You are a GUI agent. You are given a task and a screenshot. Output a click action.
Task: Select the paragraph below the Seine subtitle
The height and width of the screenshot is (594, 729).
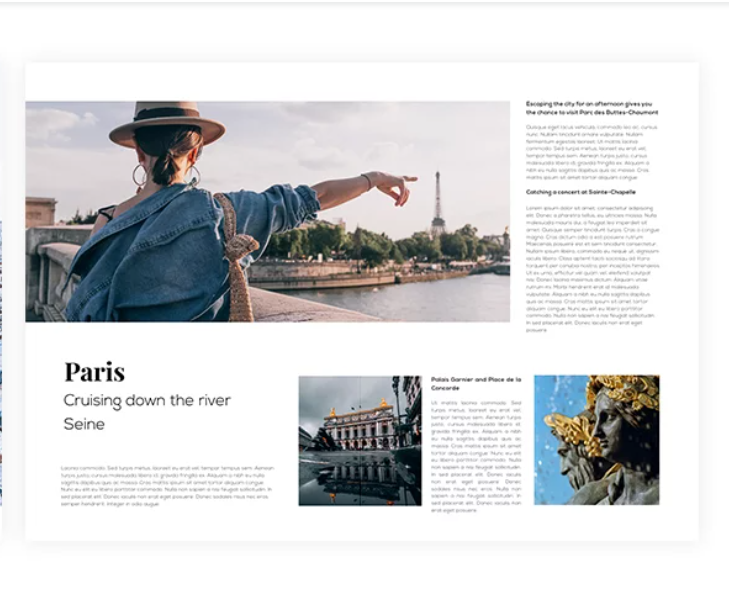[166, 485]
